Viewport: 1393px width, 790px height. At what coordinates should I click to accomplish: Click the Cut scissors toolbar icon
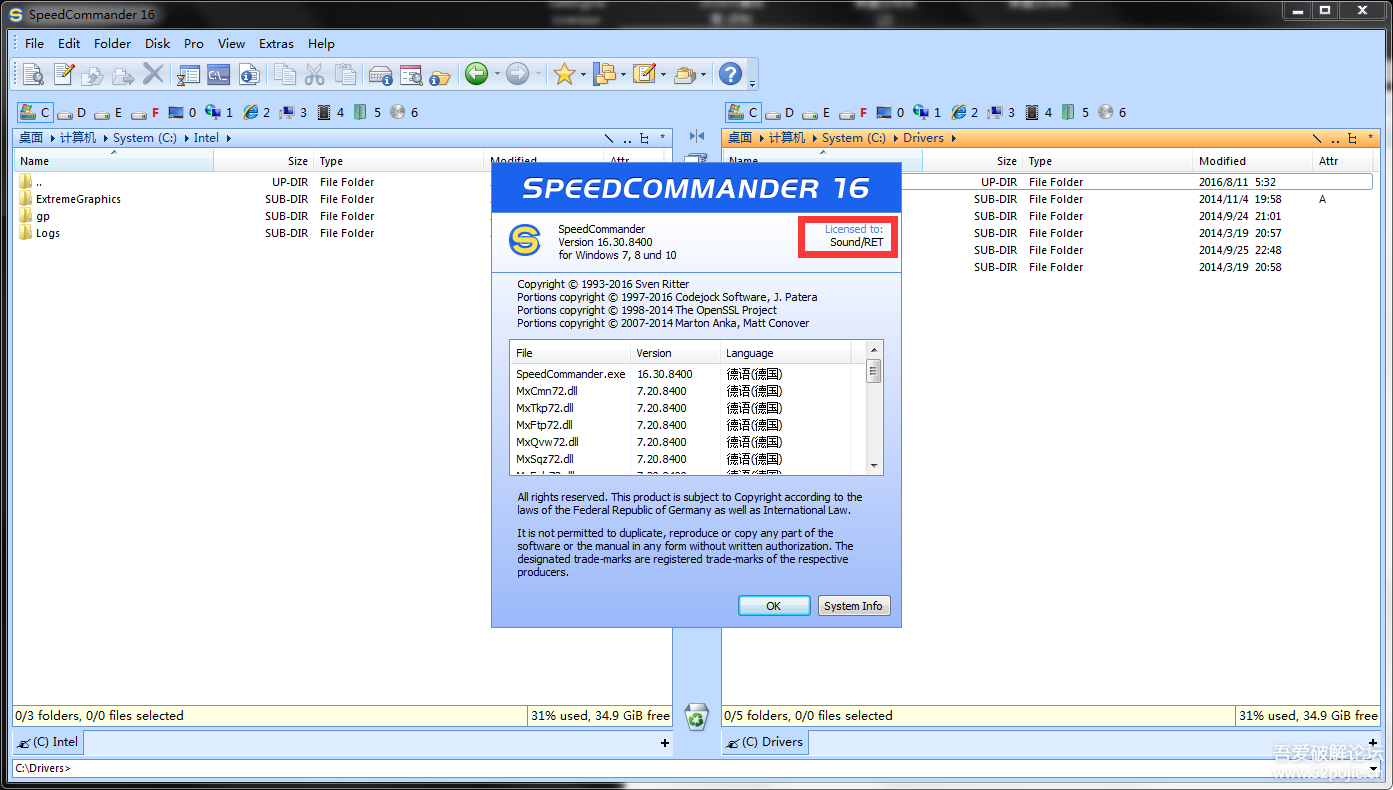click(x=315, y=74)
